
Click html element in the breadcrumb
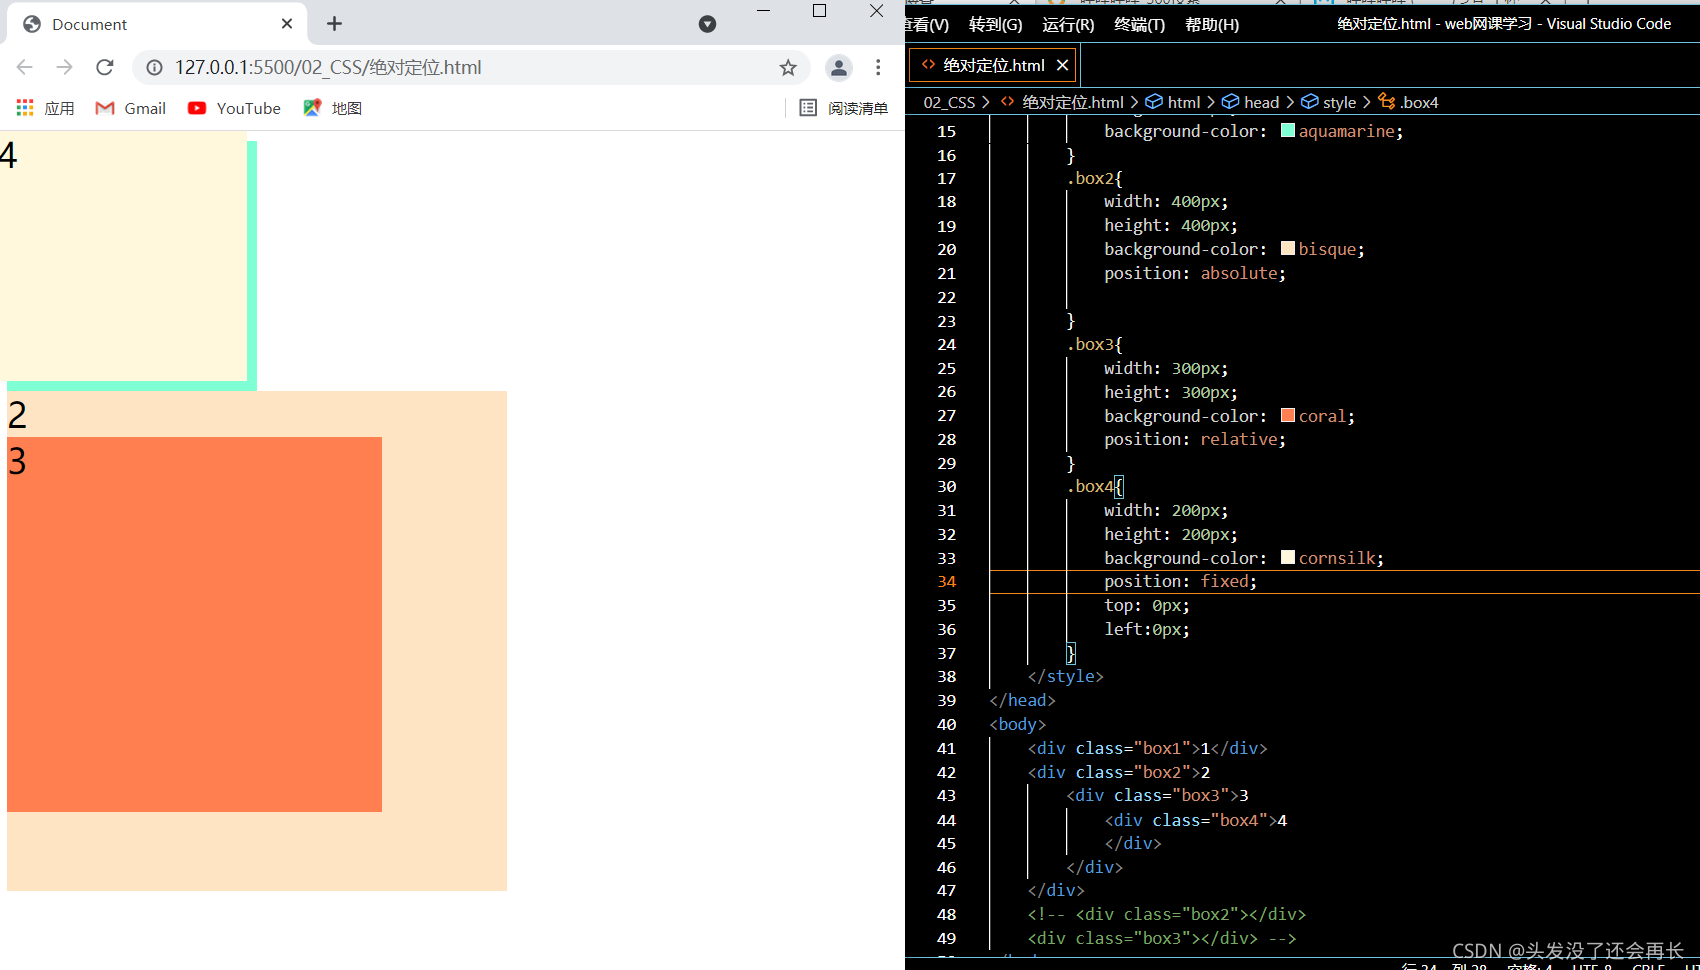(1184, 102)
